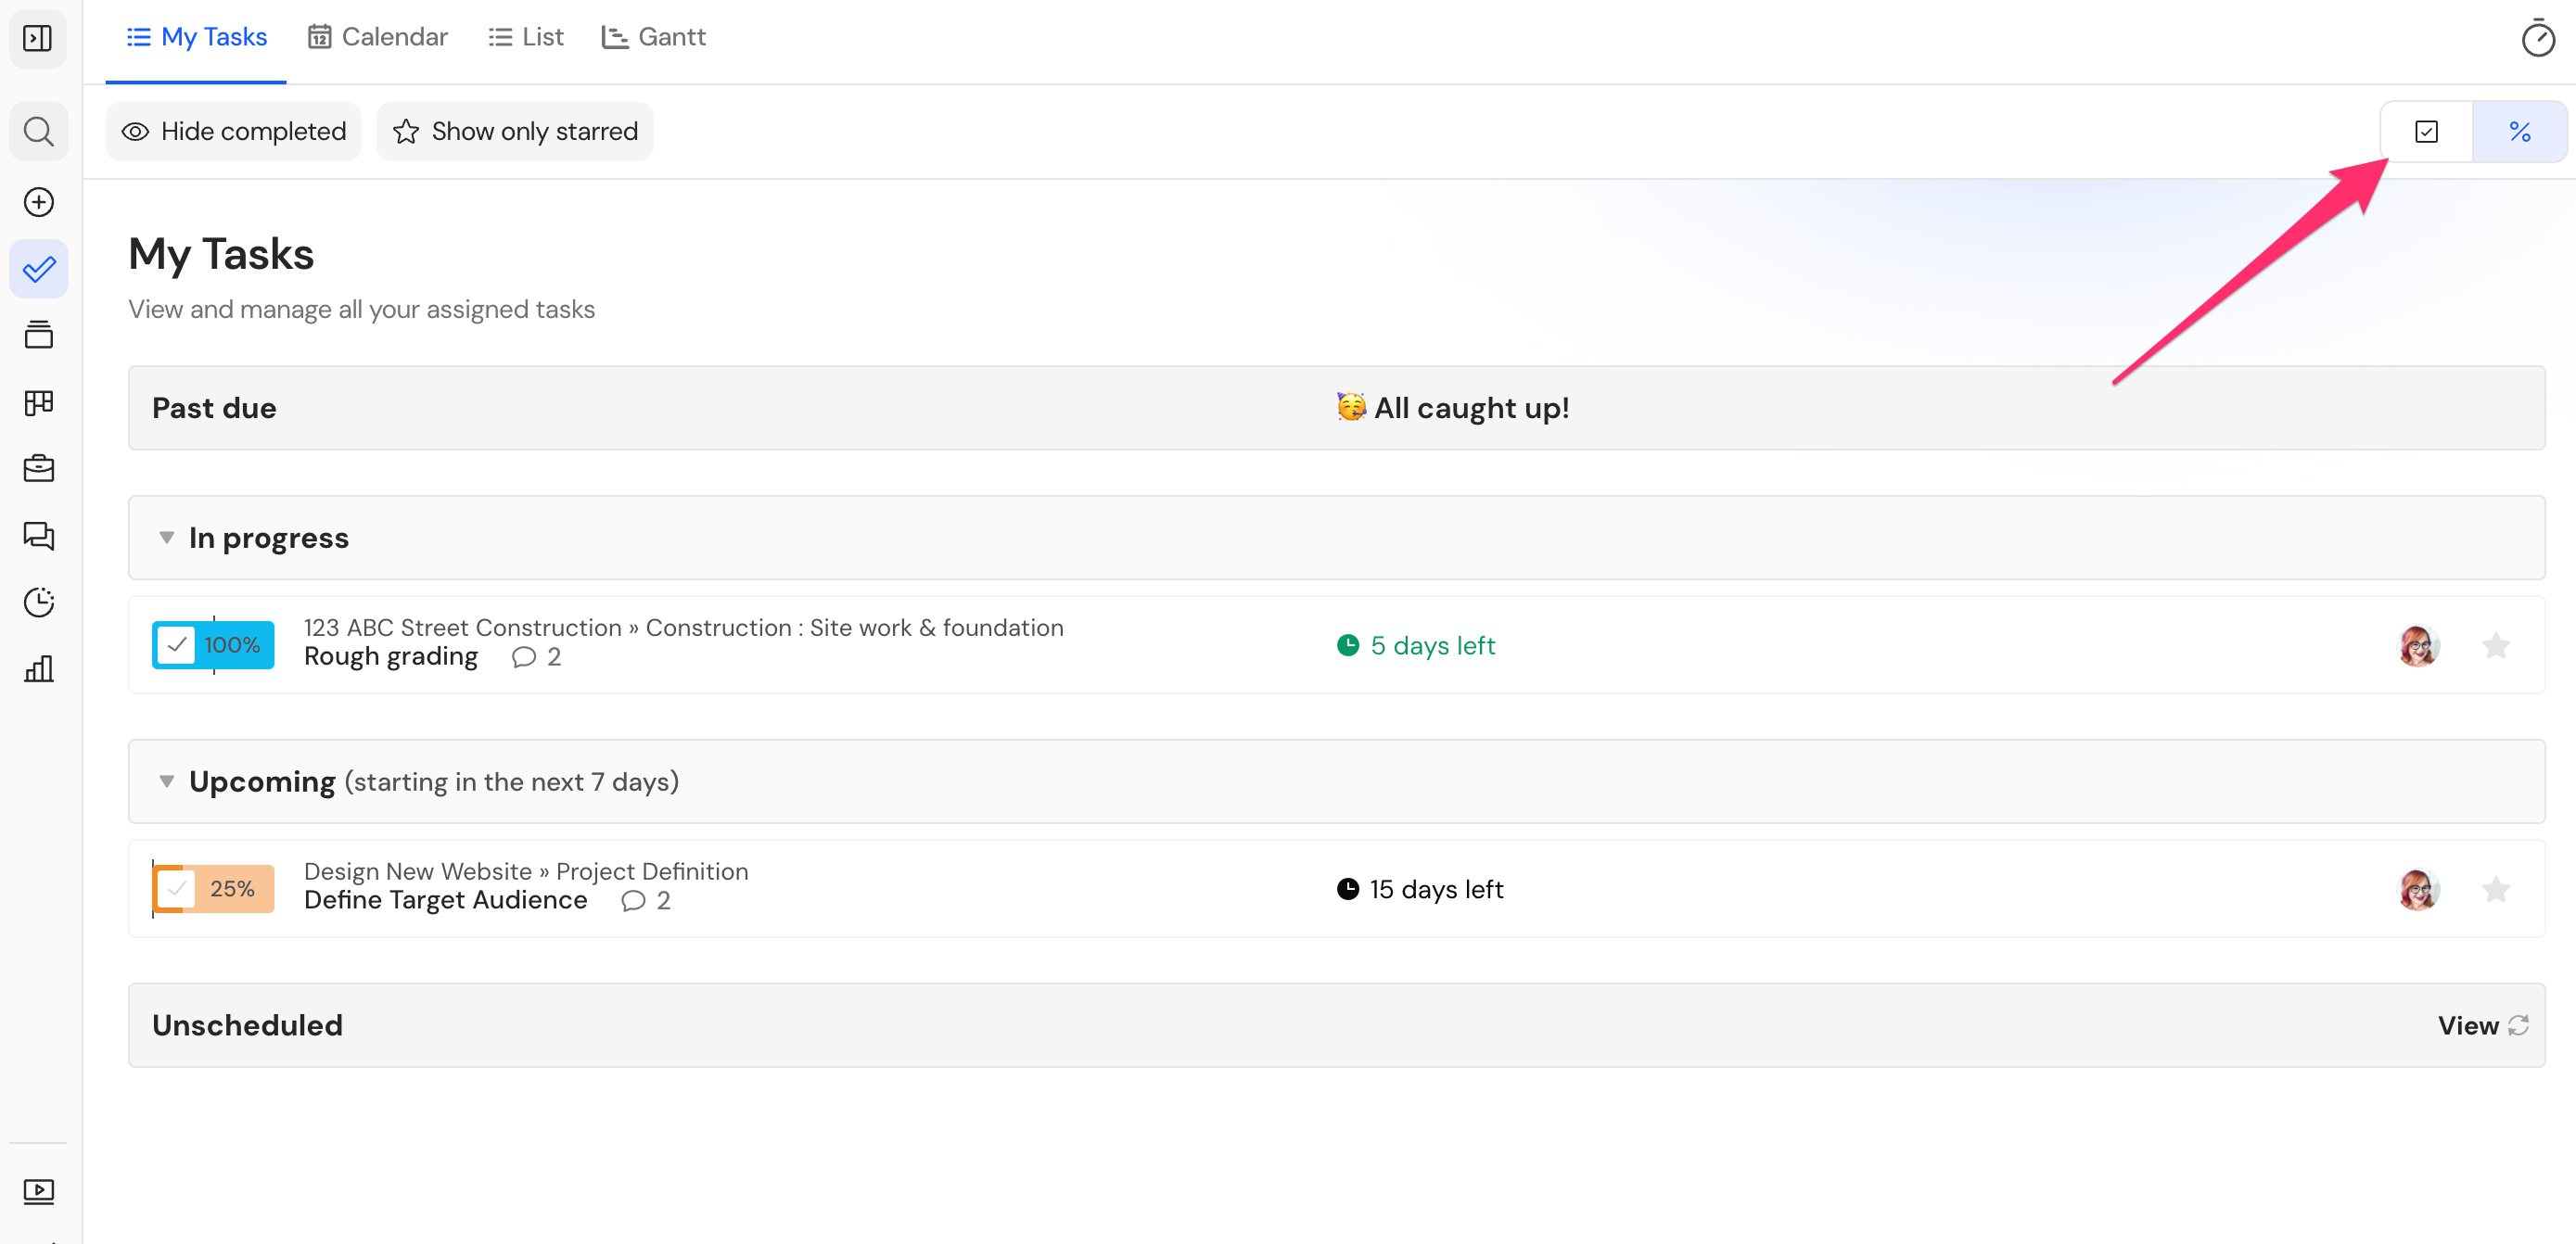Open the bar chart reports icon

click(x=38, y=668)
